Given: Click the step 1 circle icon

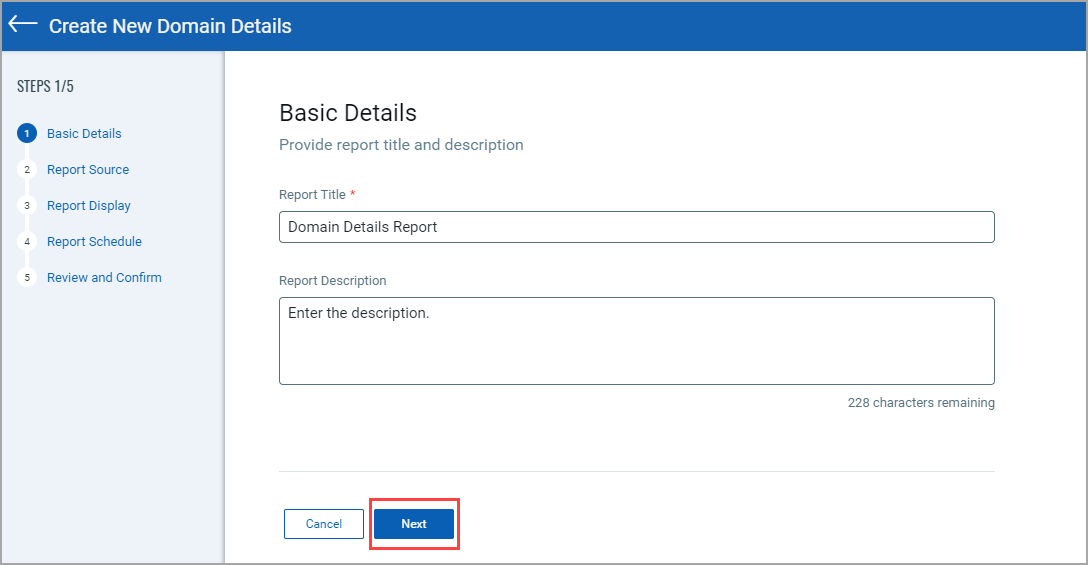Looking at the screenshot, I should 28,134.
